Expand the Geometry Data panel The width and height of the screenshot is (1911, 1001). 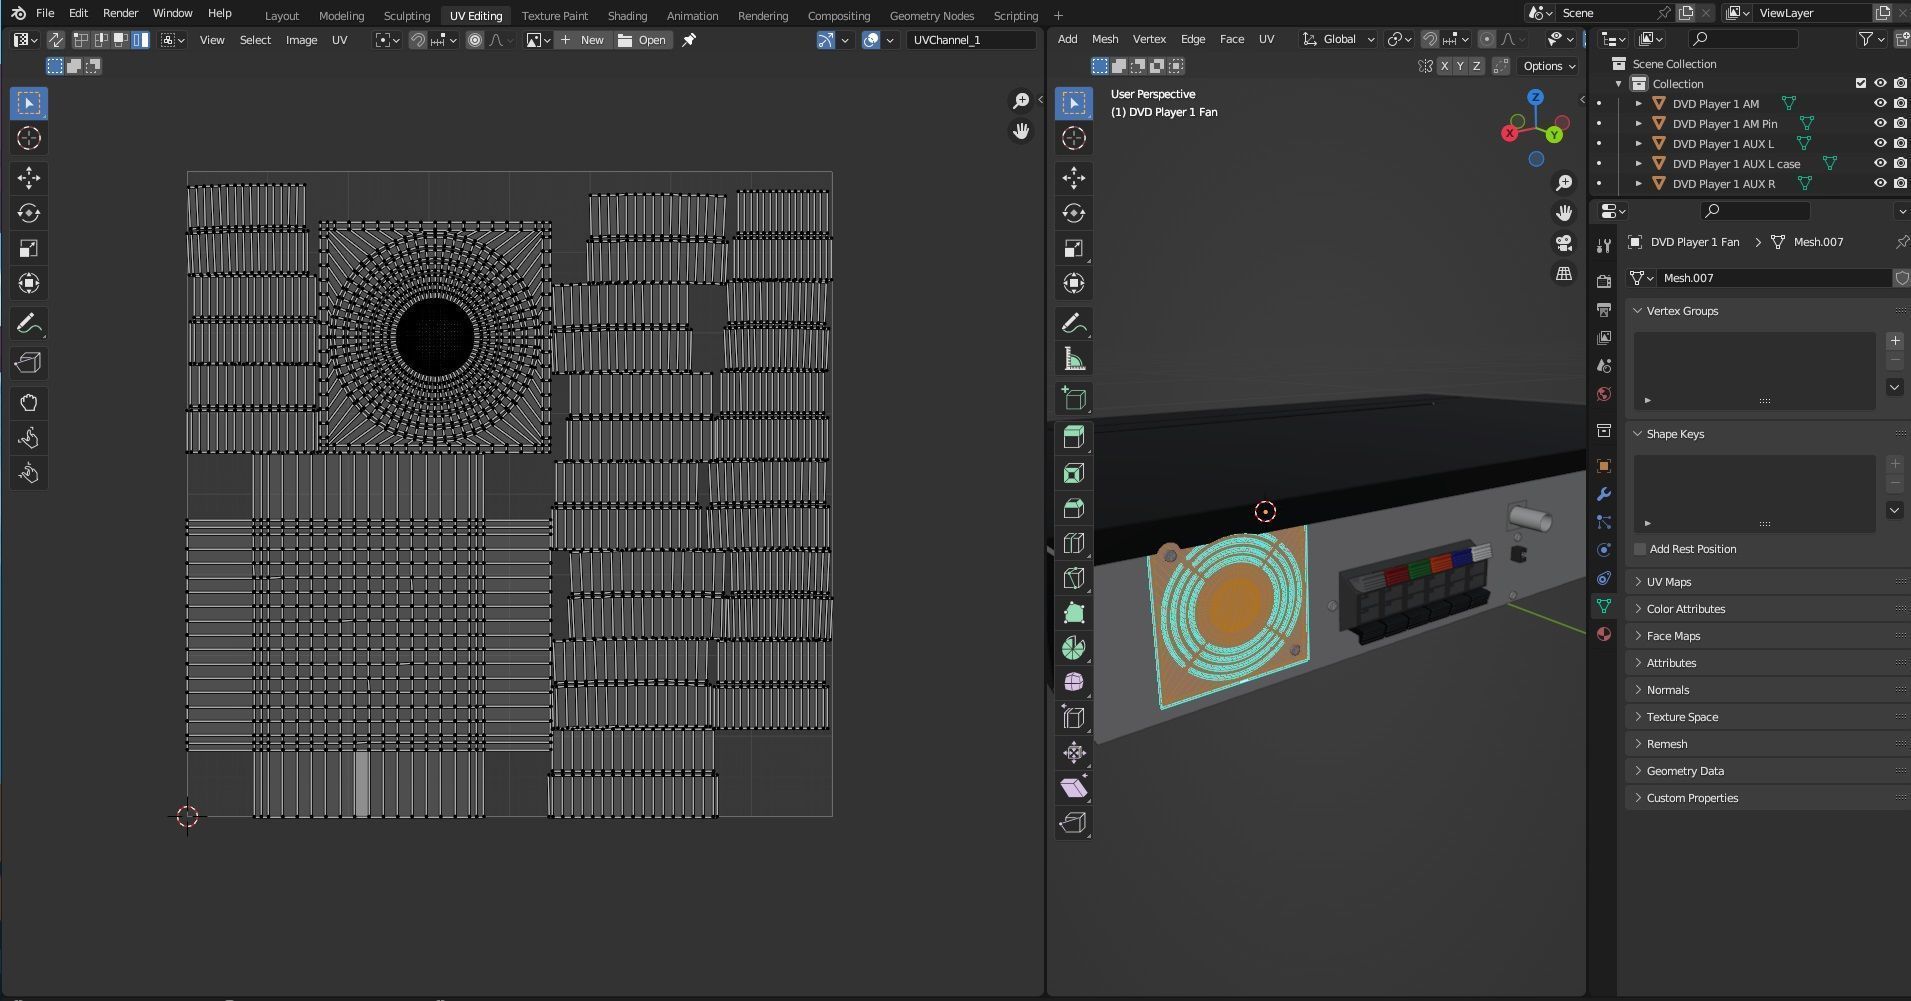(x=1685, y=771)
